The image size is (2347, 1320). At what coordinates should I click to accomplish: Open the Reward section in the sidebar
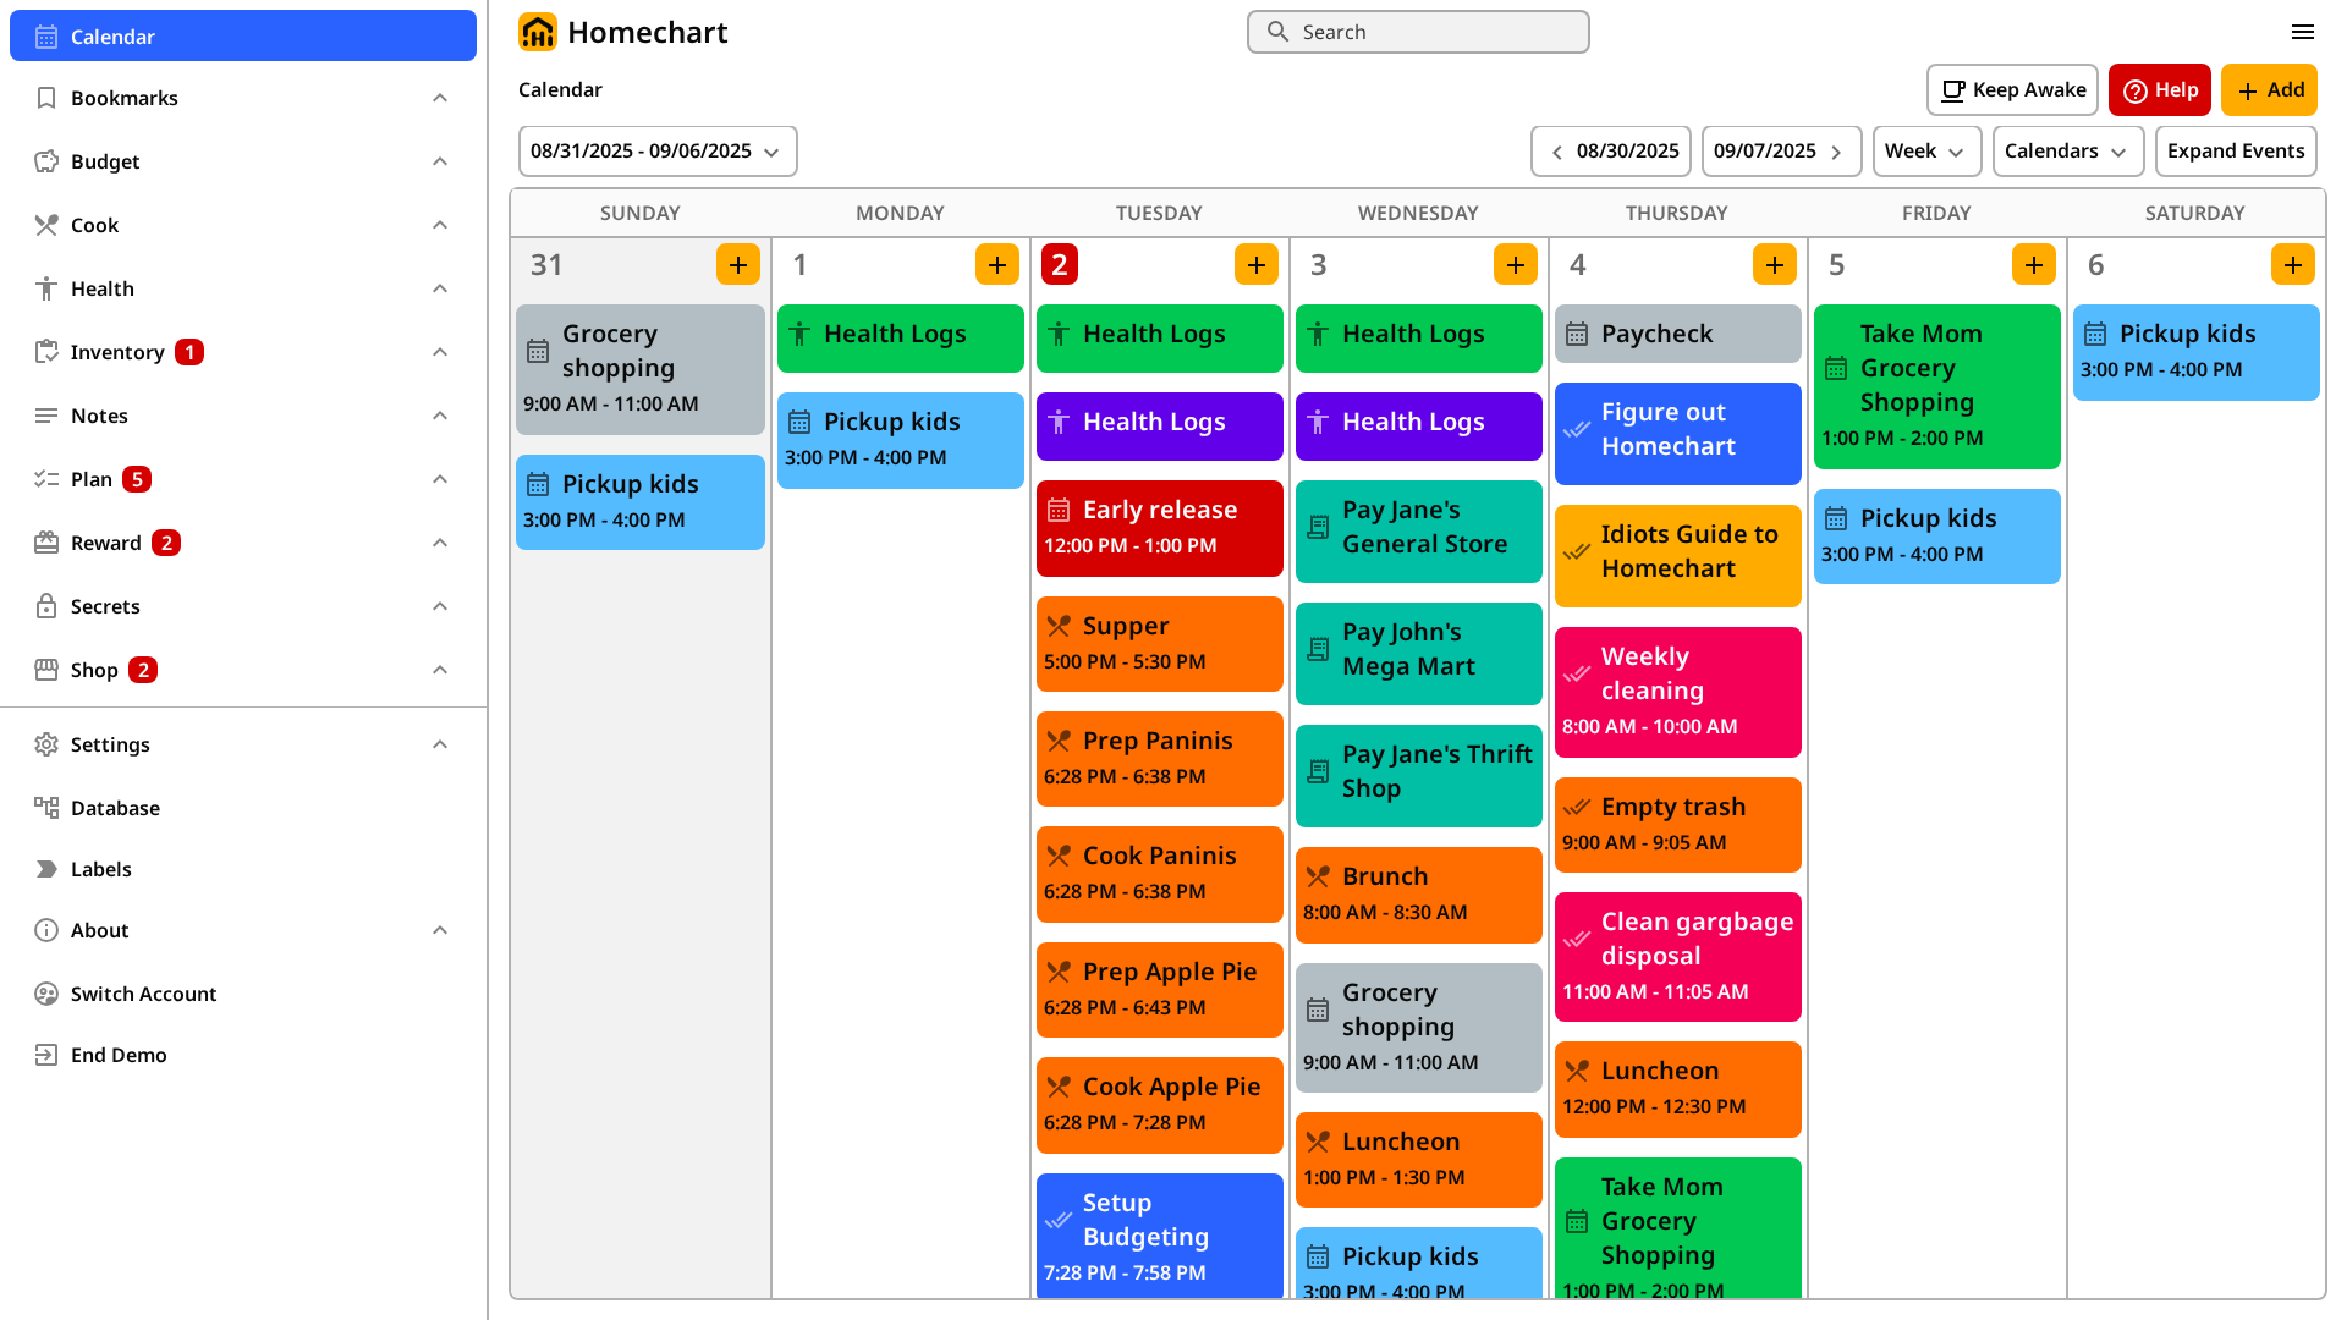[104, 542]
